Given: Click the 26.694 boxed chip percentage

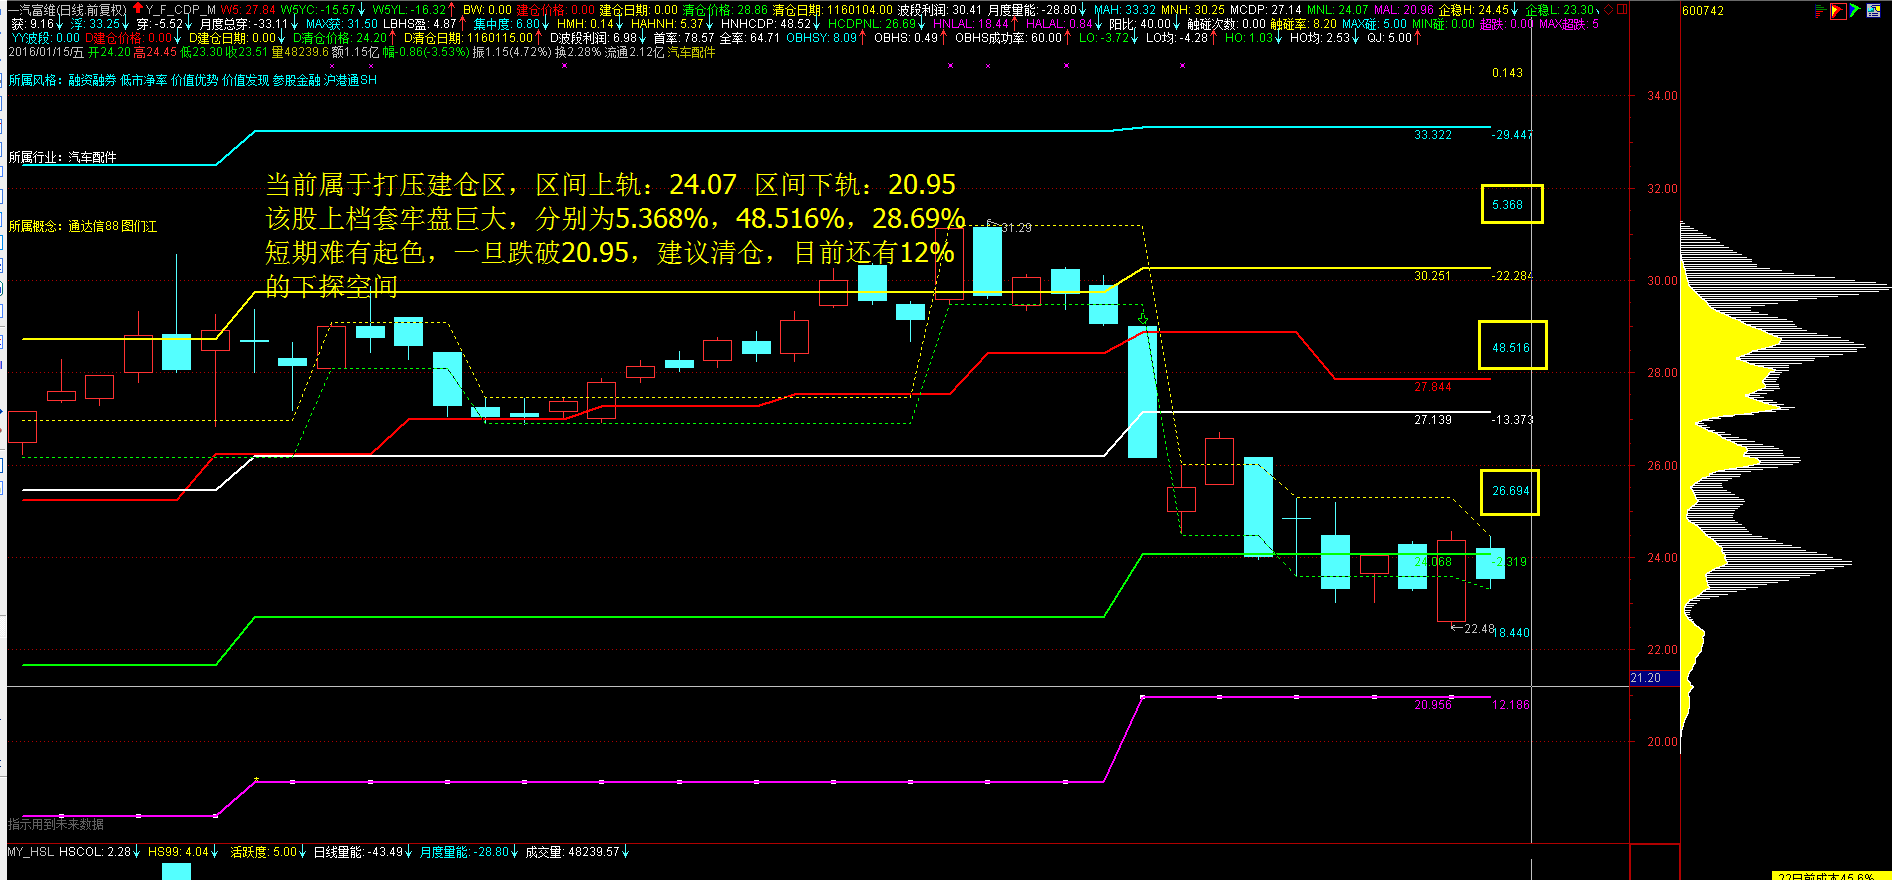Looking at the screenshot, I should [x=1511, y=491].
